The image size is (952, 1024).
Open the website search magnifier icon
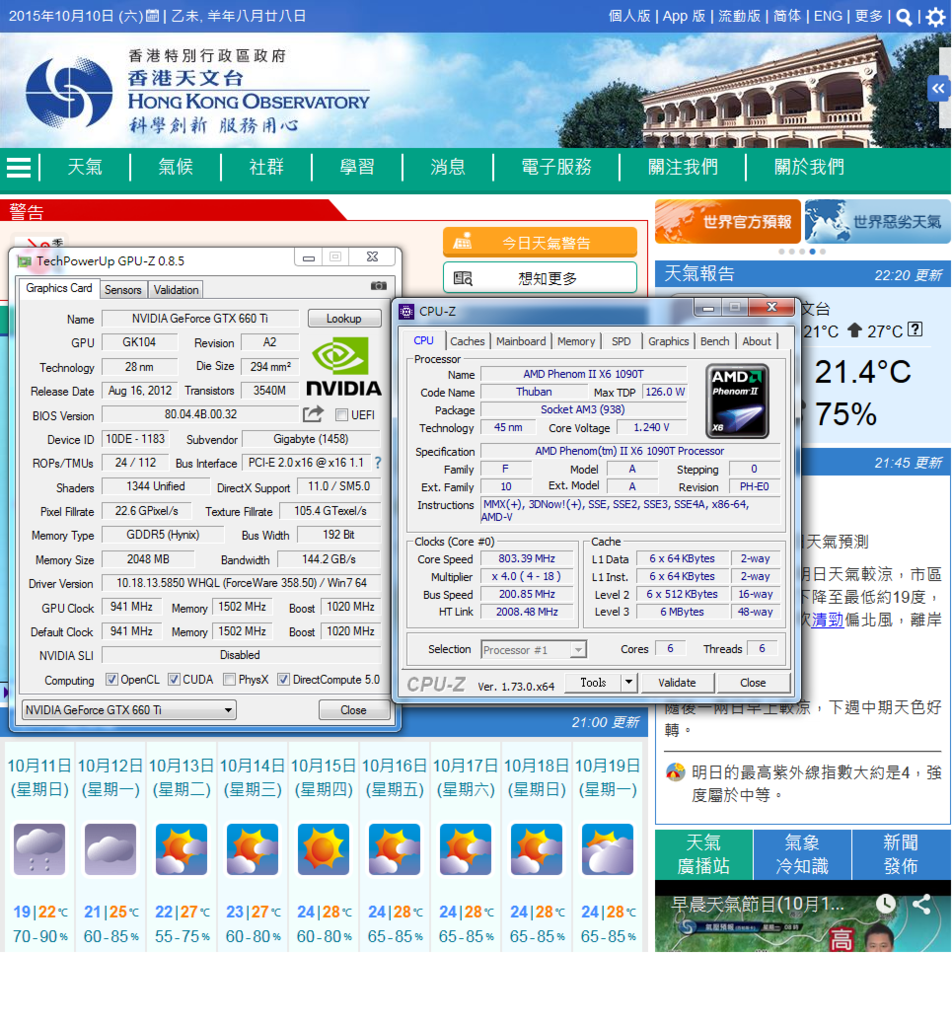tap(904, 16)
